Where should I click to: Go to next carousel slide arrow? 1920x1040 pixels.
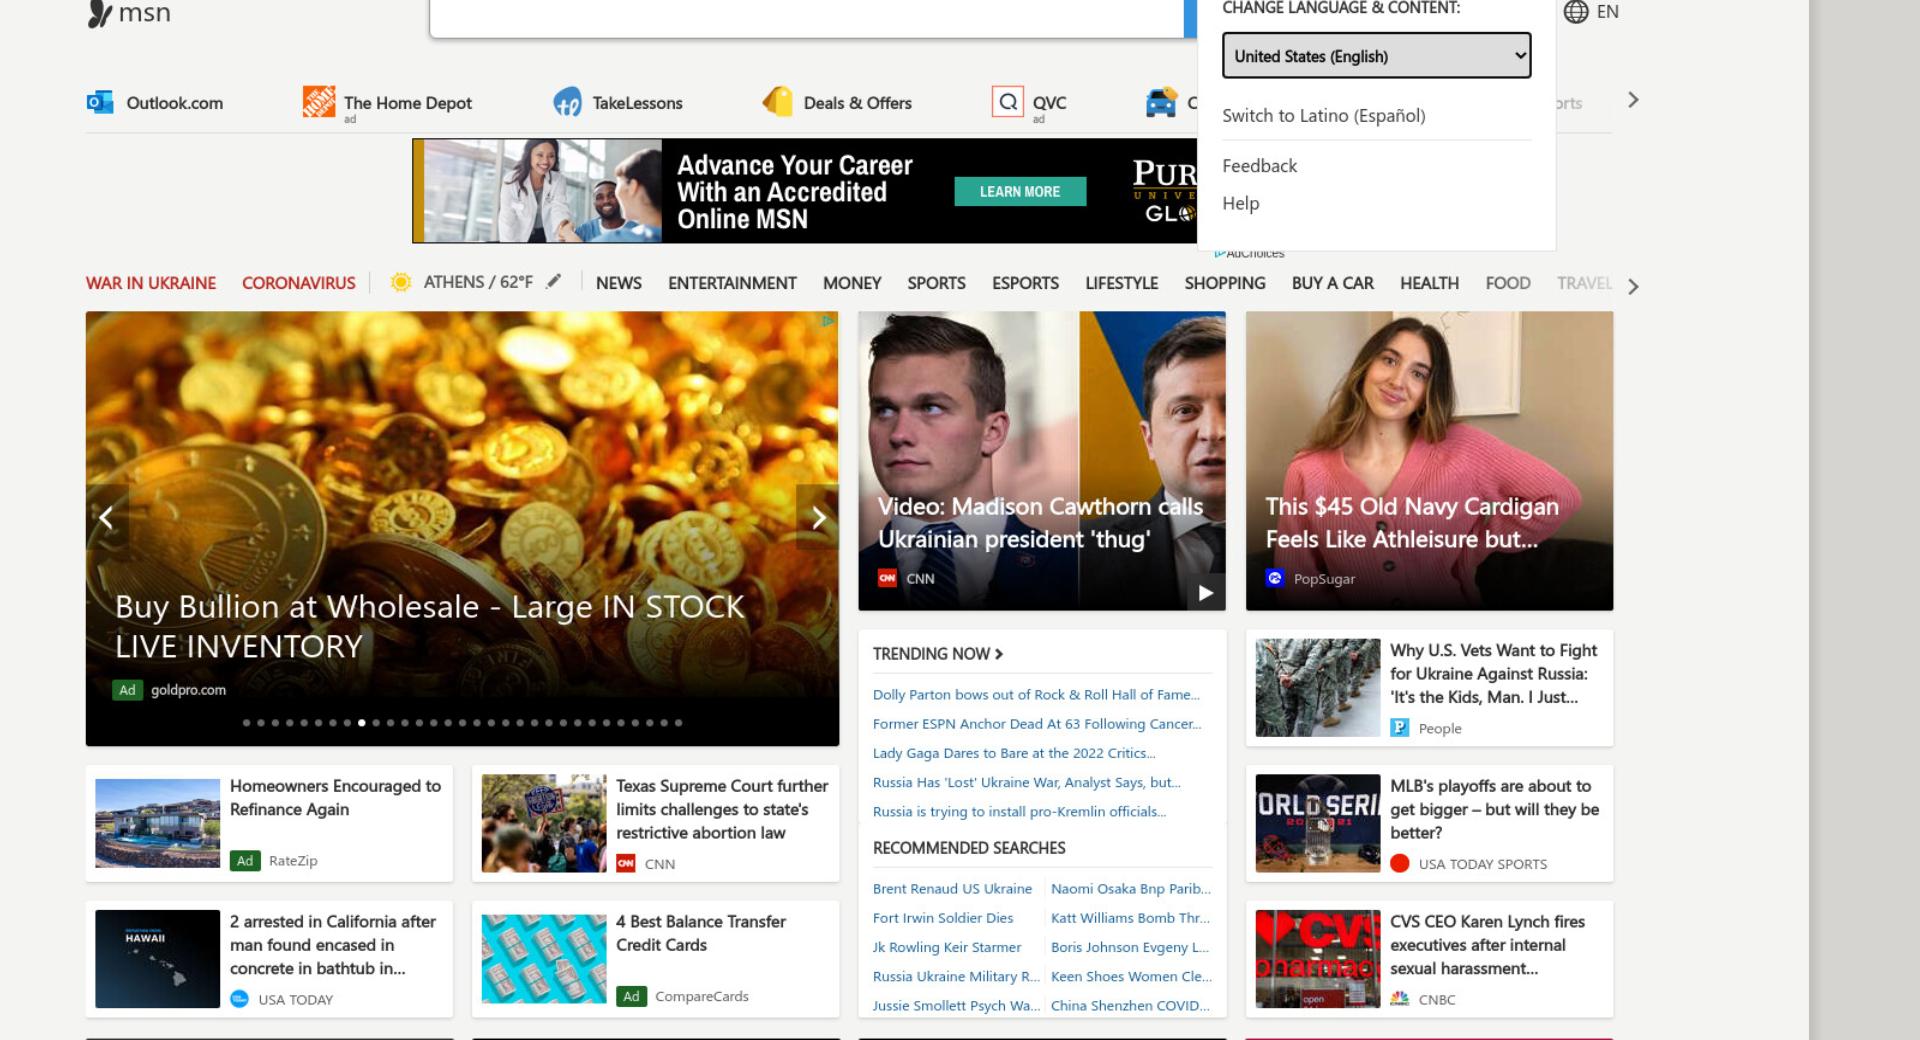(x=818, y=517)
